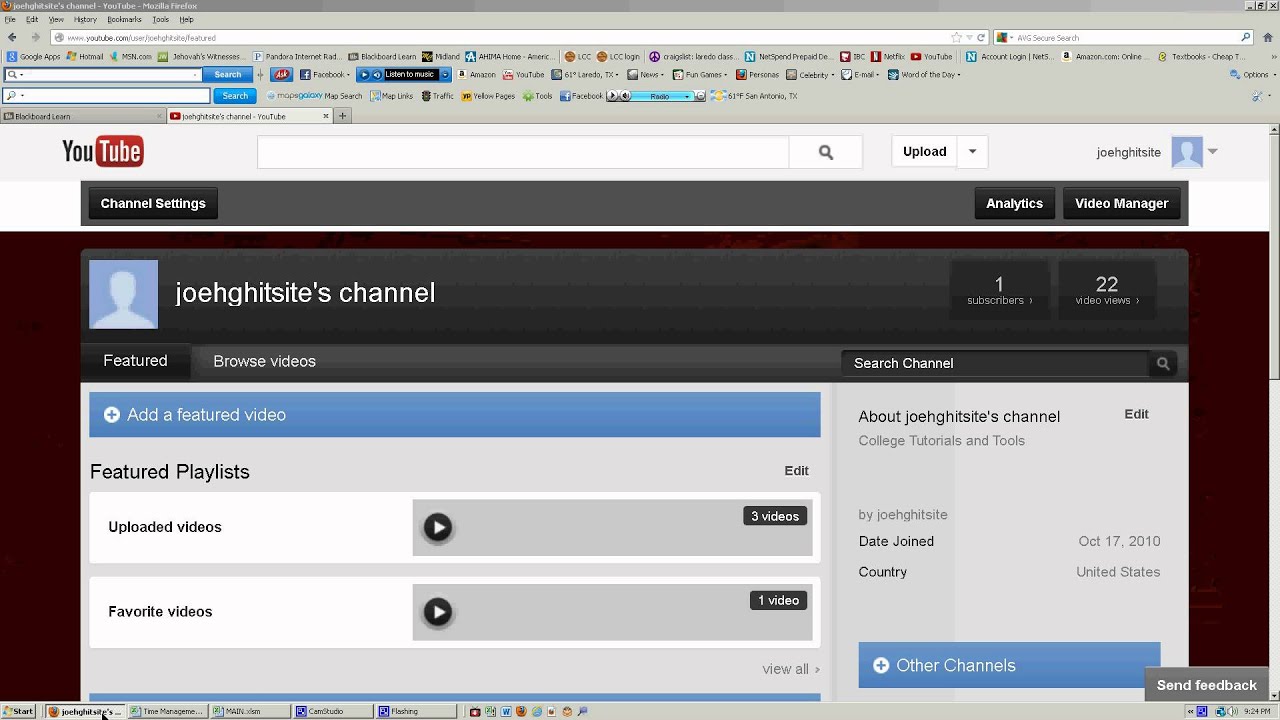Close the joehghitsite's channel tab
The height and width of the screenshot is (720, 1280).
[x=325, y=116]
